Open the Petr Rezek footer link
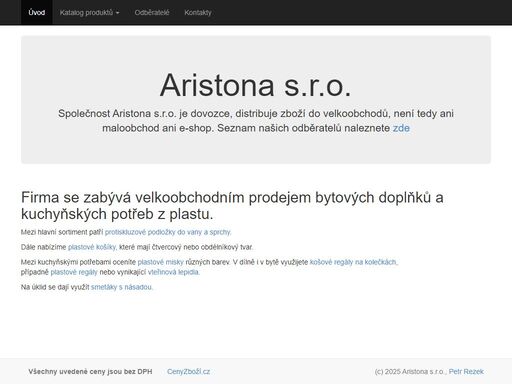The height and width of the screenshot is (384, 512). click(466, 372)
